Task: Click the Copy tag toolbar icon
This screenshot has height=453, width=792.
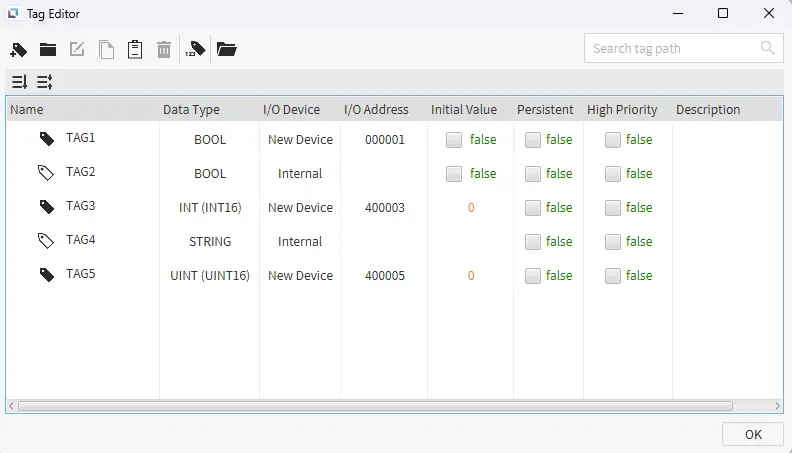Action: [106, 49]
